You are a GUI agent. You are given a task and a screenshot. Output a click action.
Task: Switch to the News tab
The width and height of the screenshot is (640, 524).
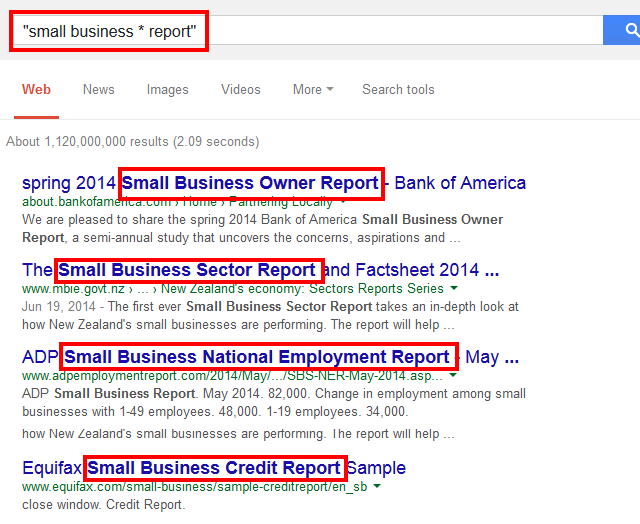click(99, 89)
